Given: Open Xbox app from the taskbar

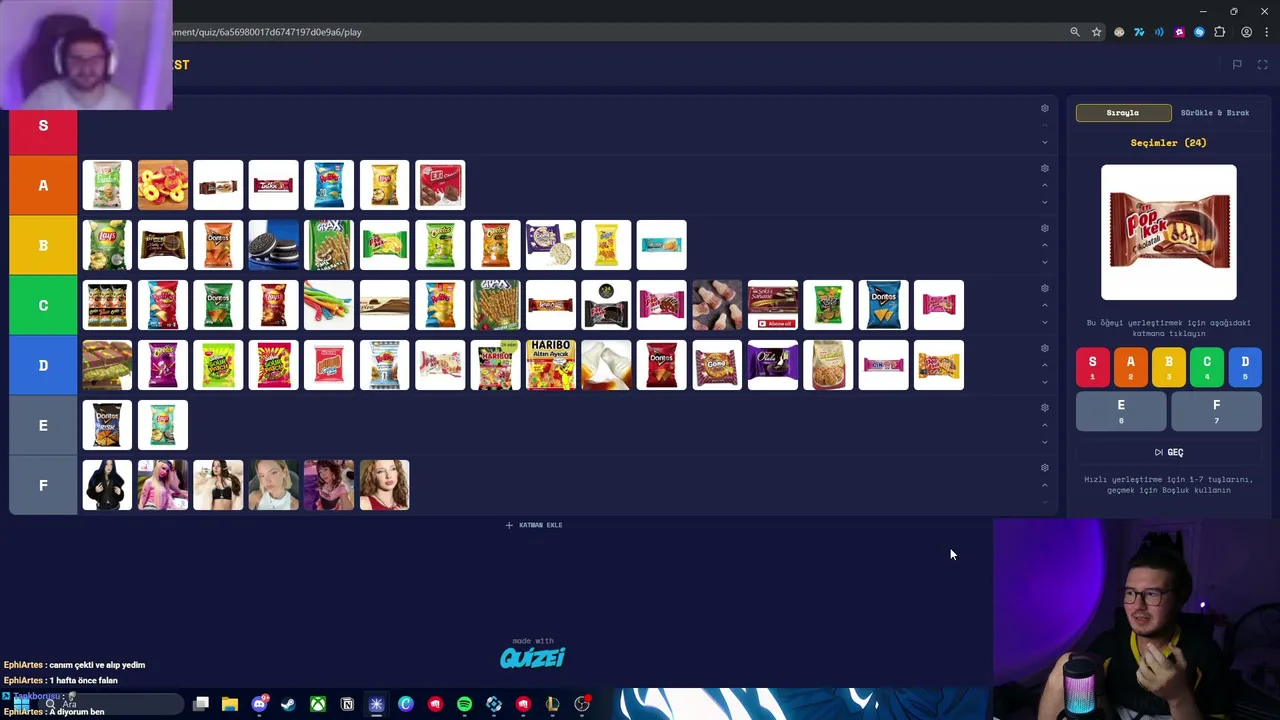Looking at the screenshot, I should (318, 704).
